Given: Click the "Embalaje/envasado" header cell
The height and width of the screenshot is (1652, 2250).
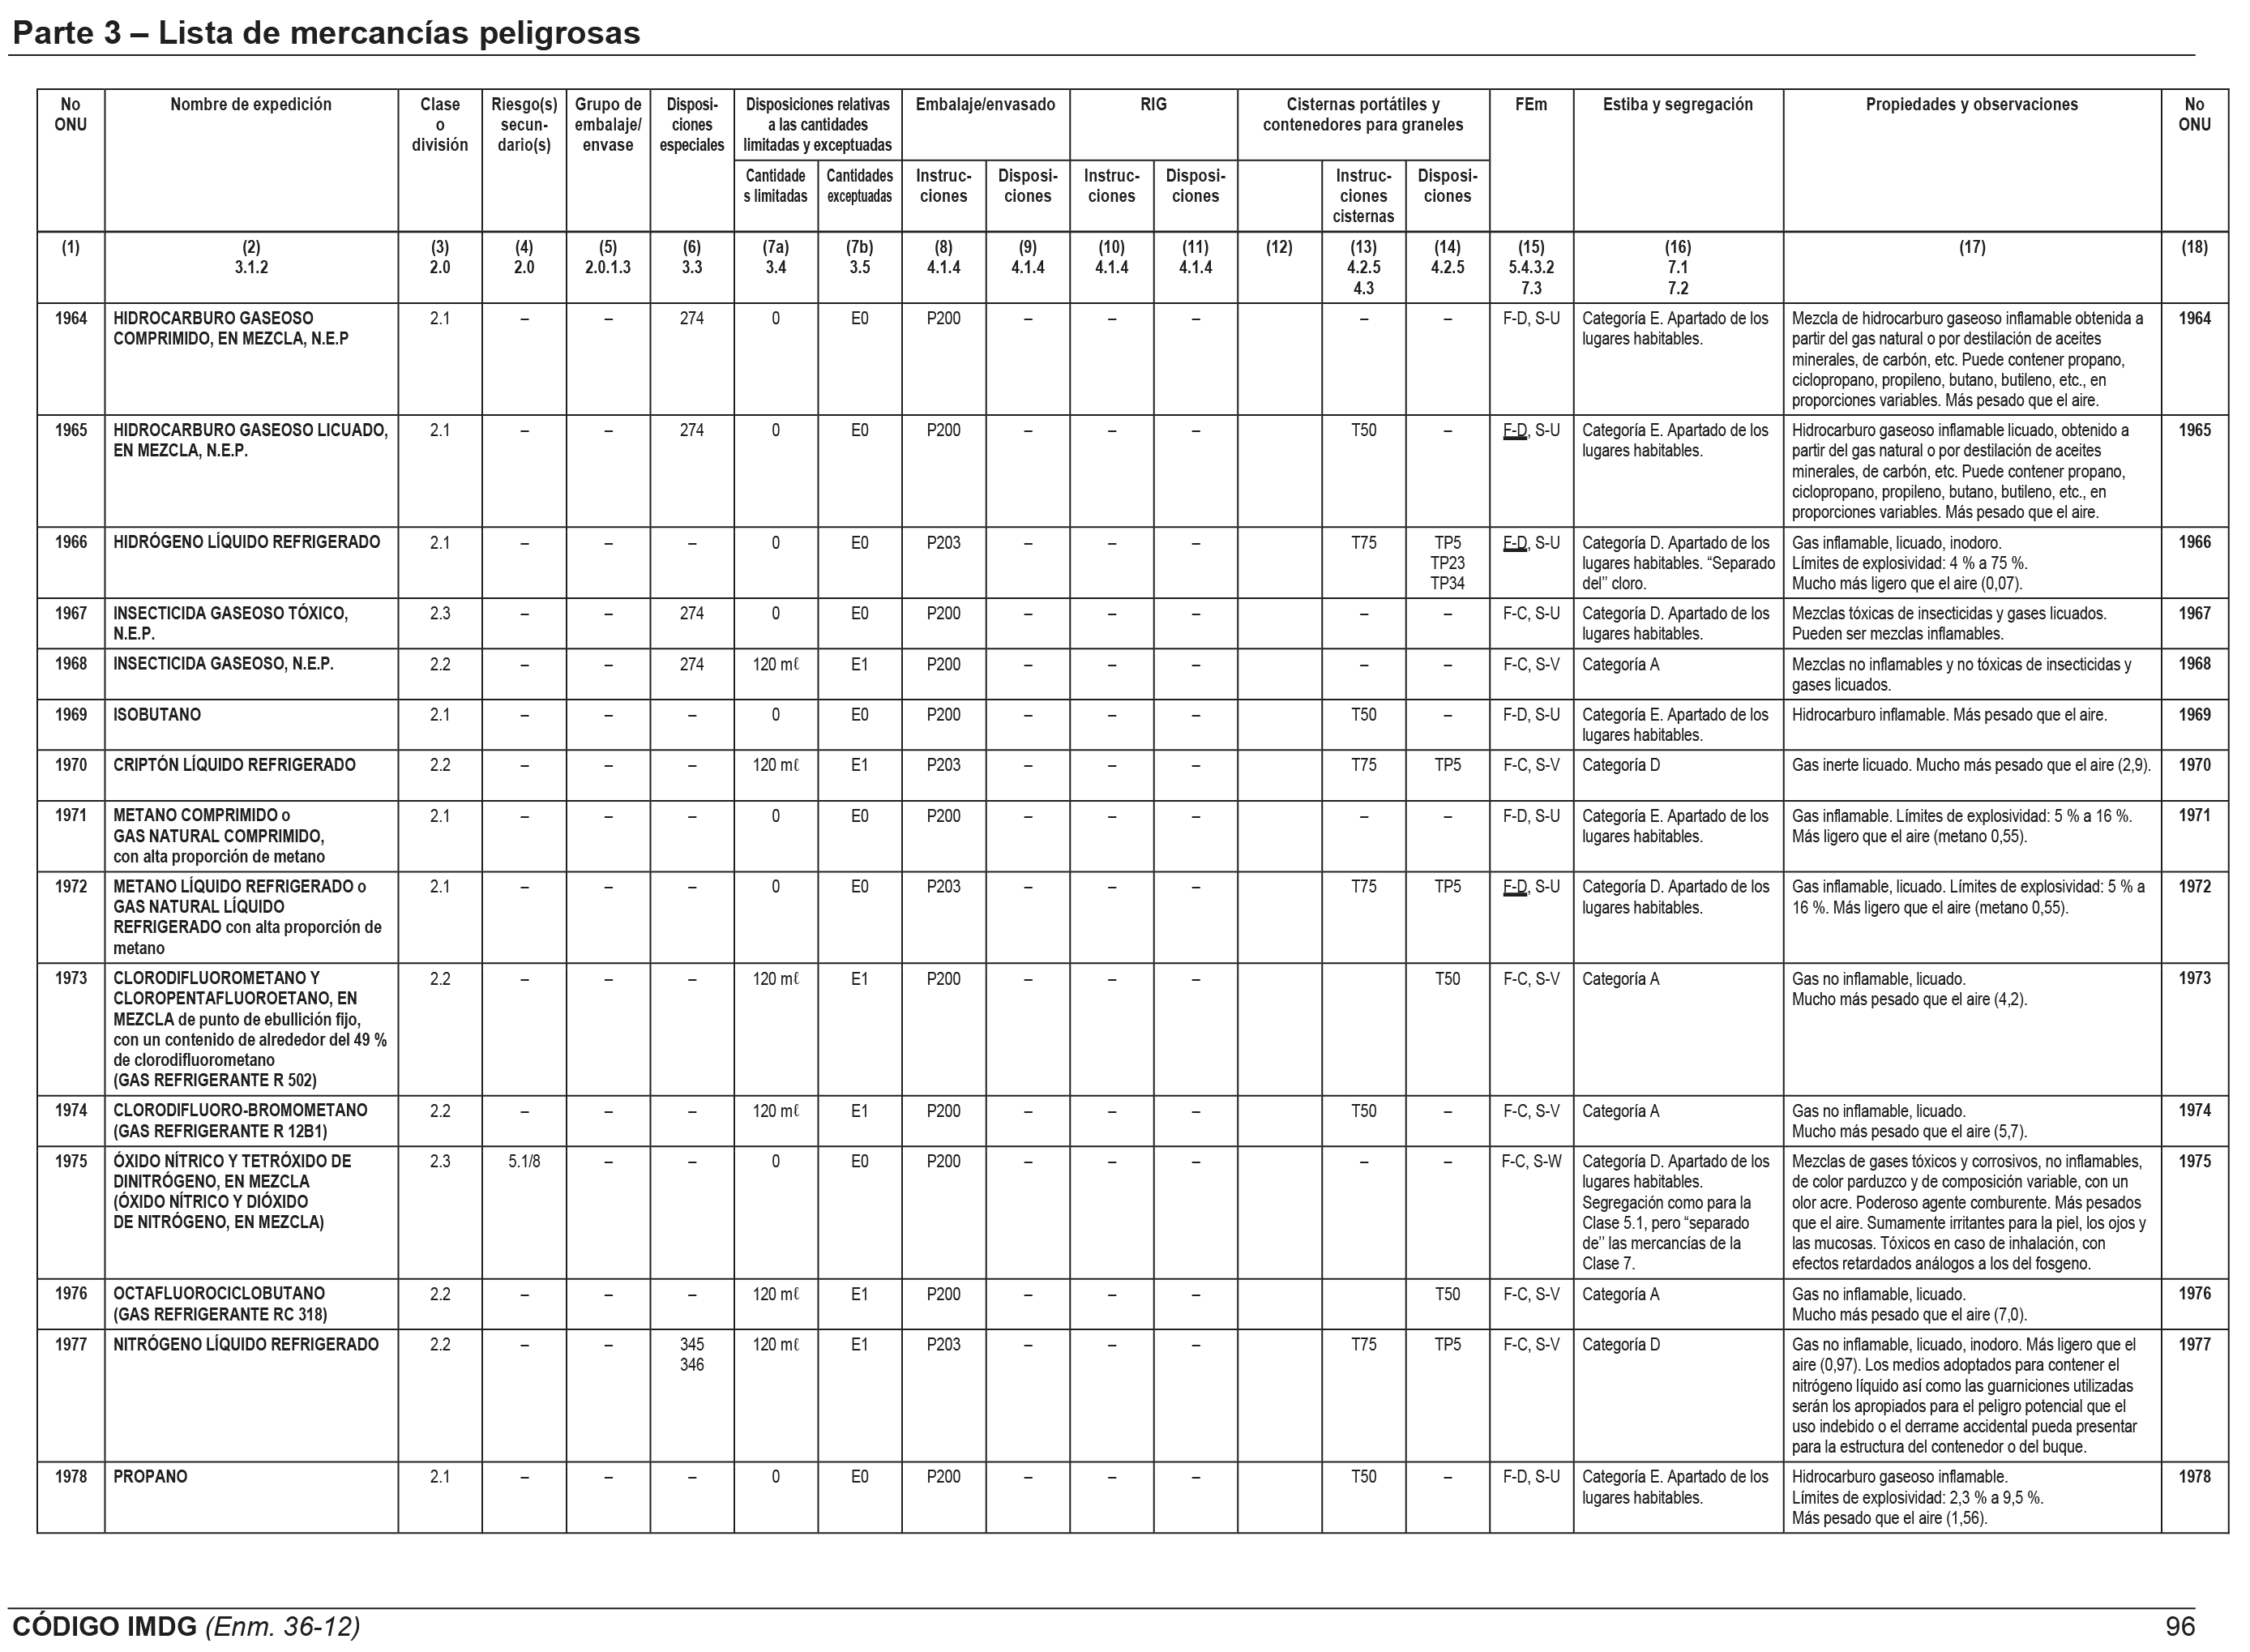Looking at the screenshot, I should (985, 104).
